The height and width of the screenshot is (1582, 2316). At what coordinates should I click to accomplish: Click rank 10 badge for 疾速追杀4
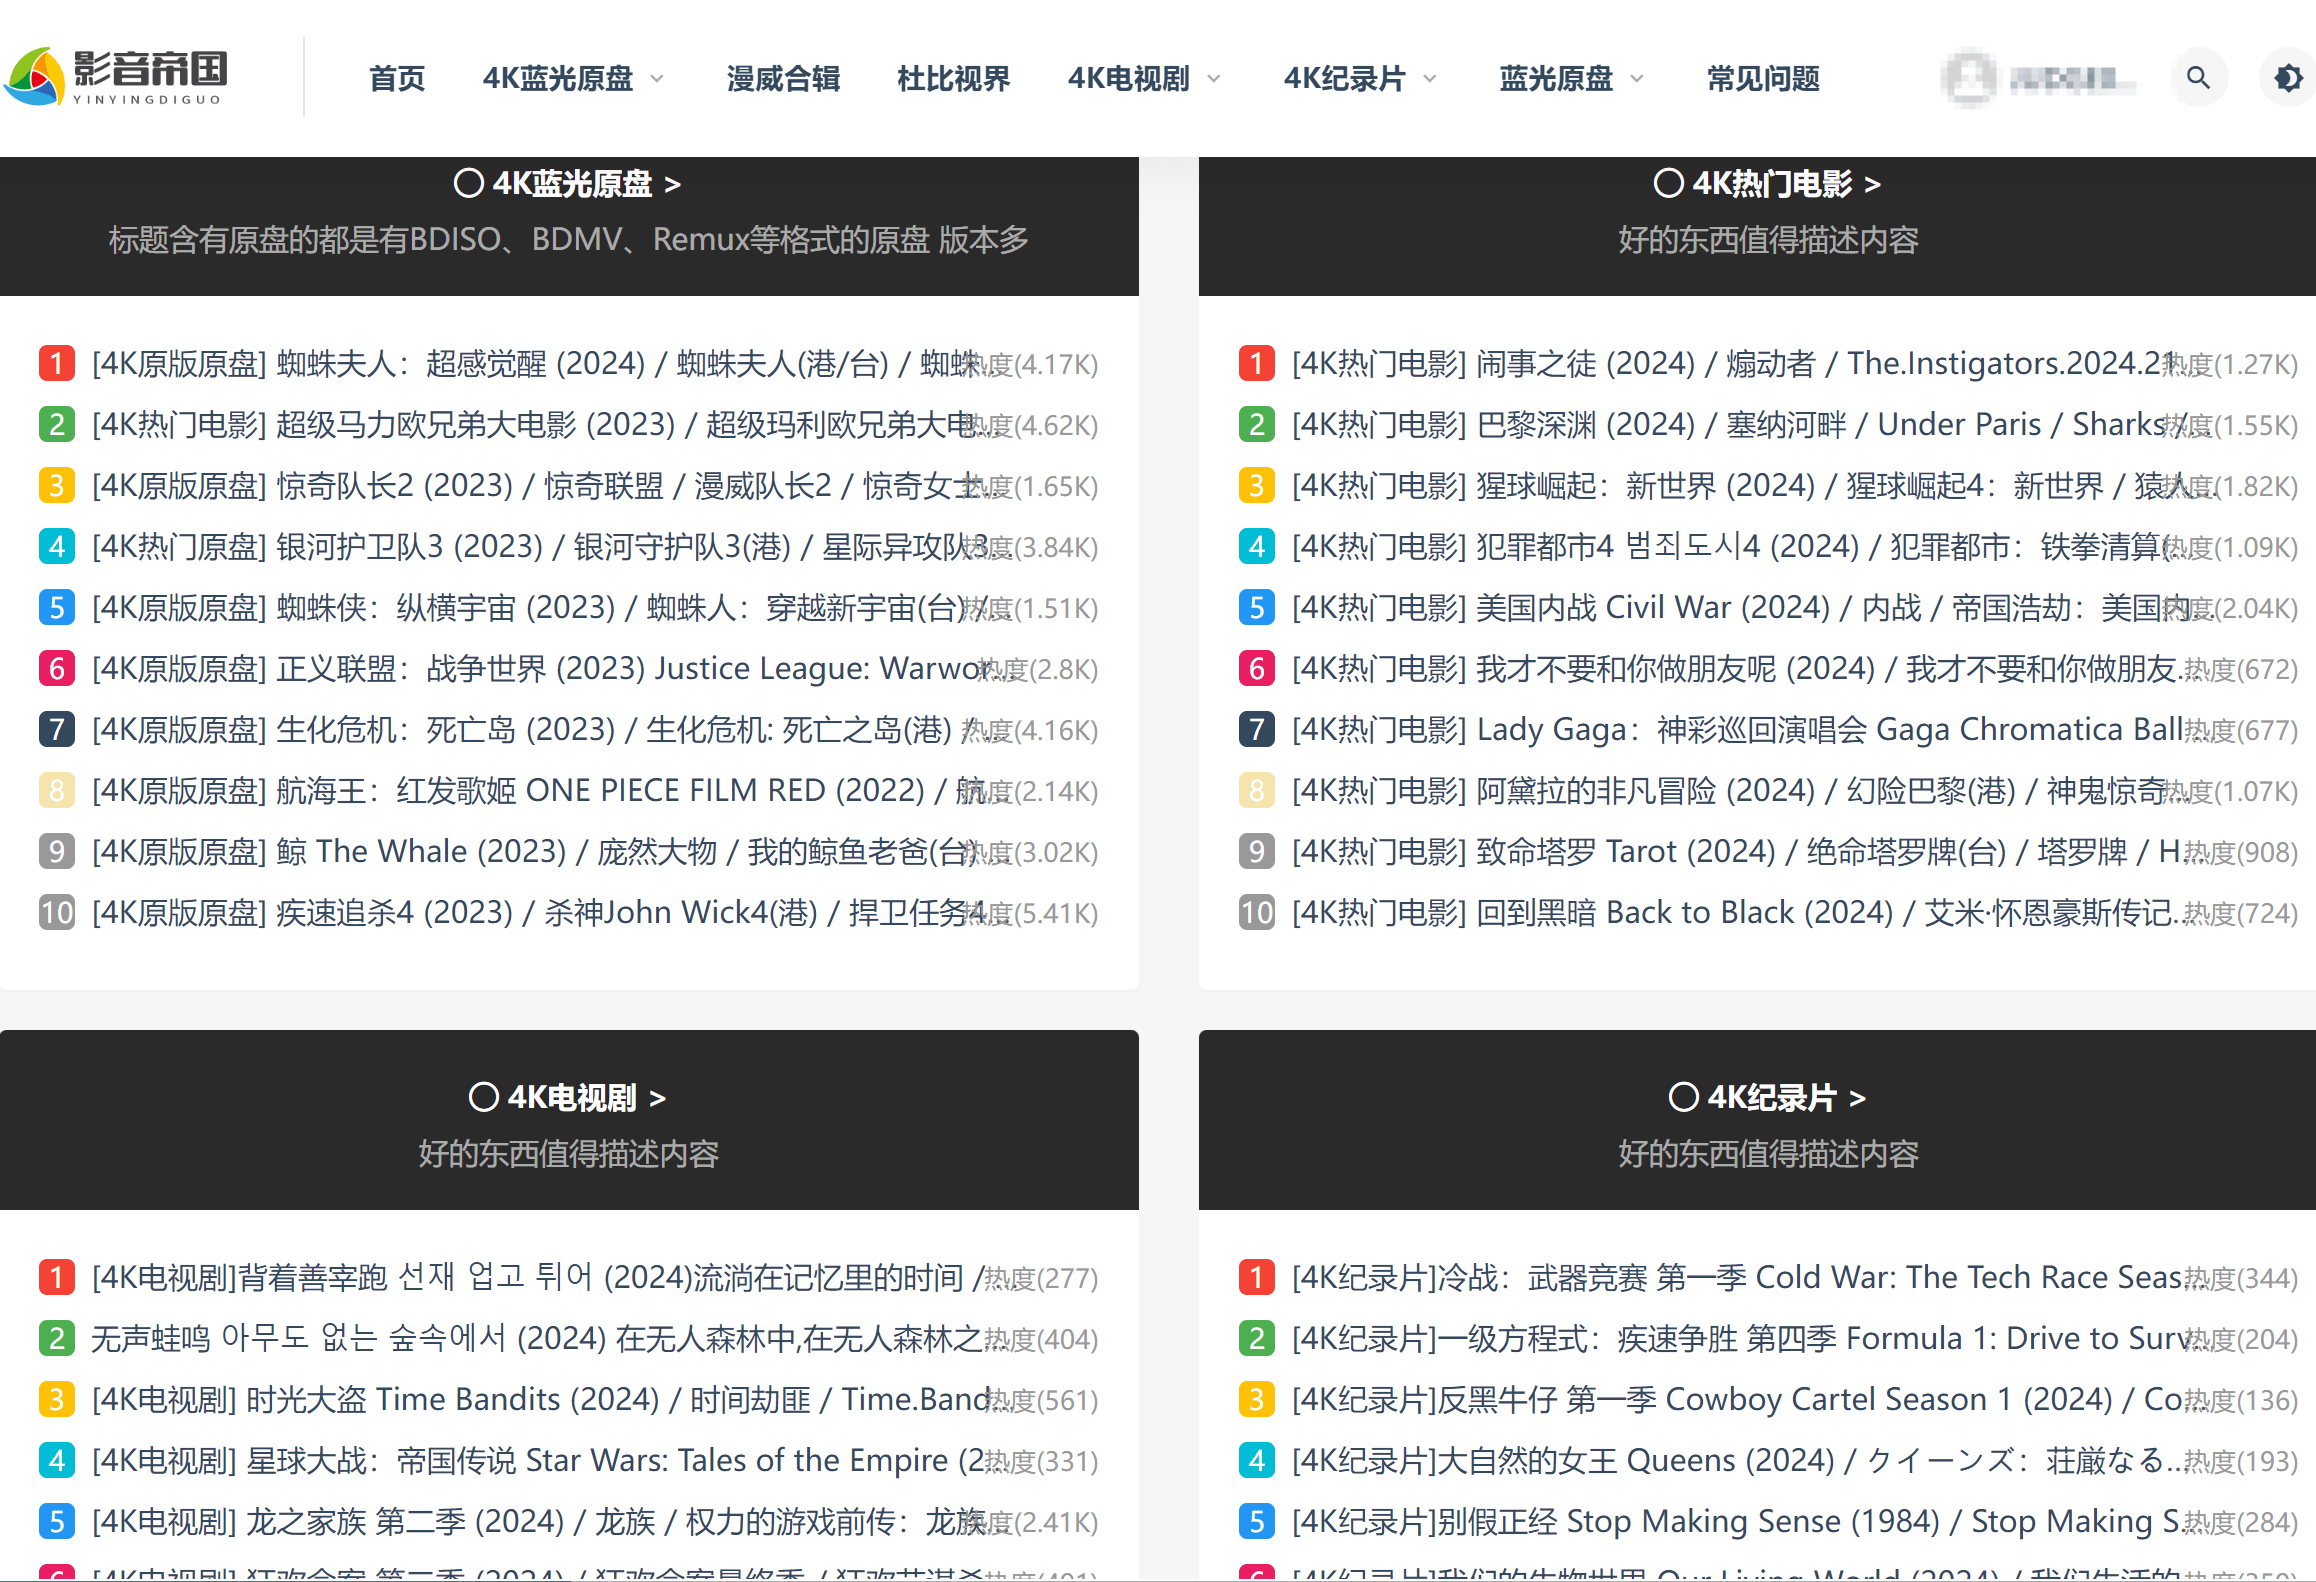(57, 912)
